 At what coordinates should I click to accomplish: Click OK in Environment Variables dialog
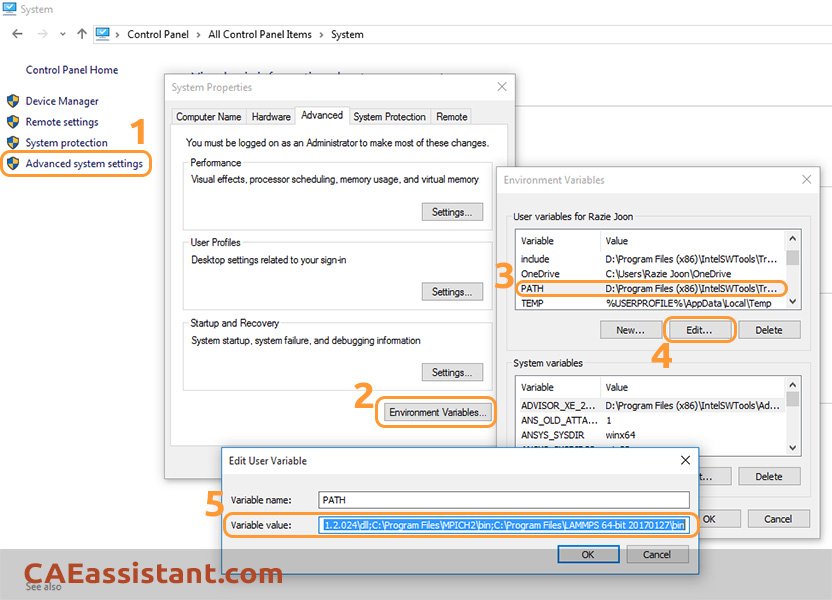click(719, 519)
